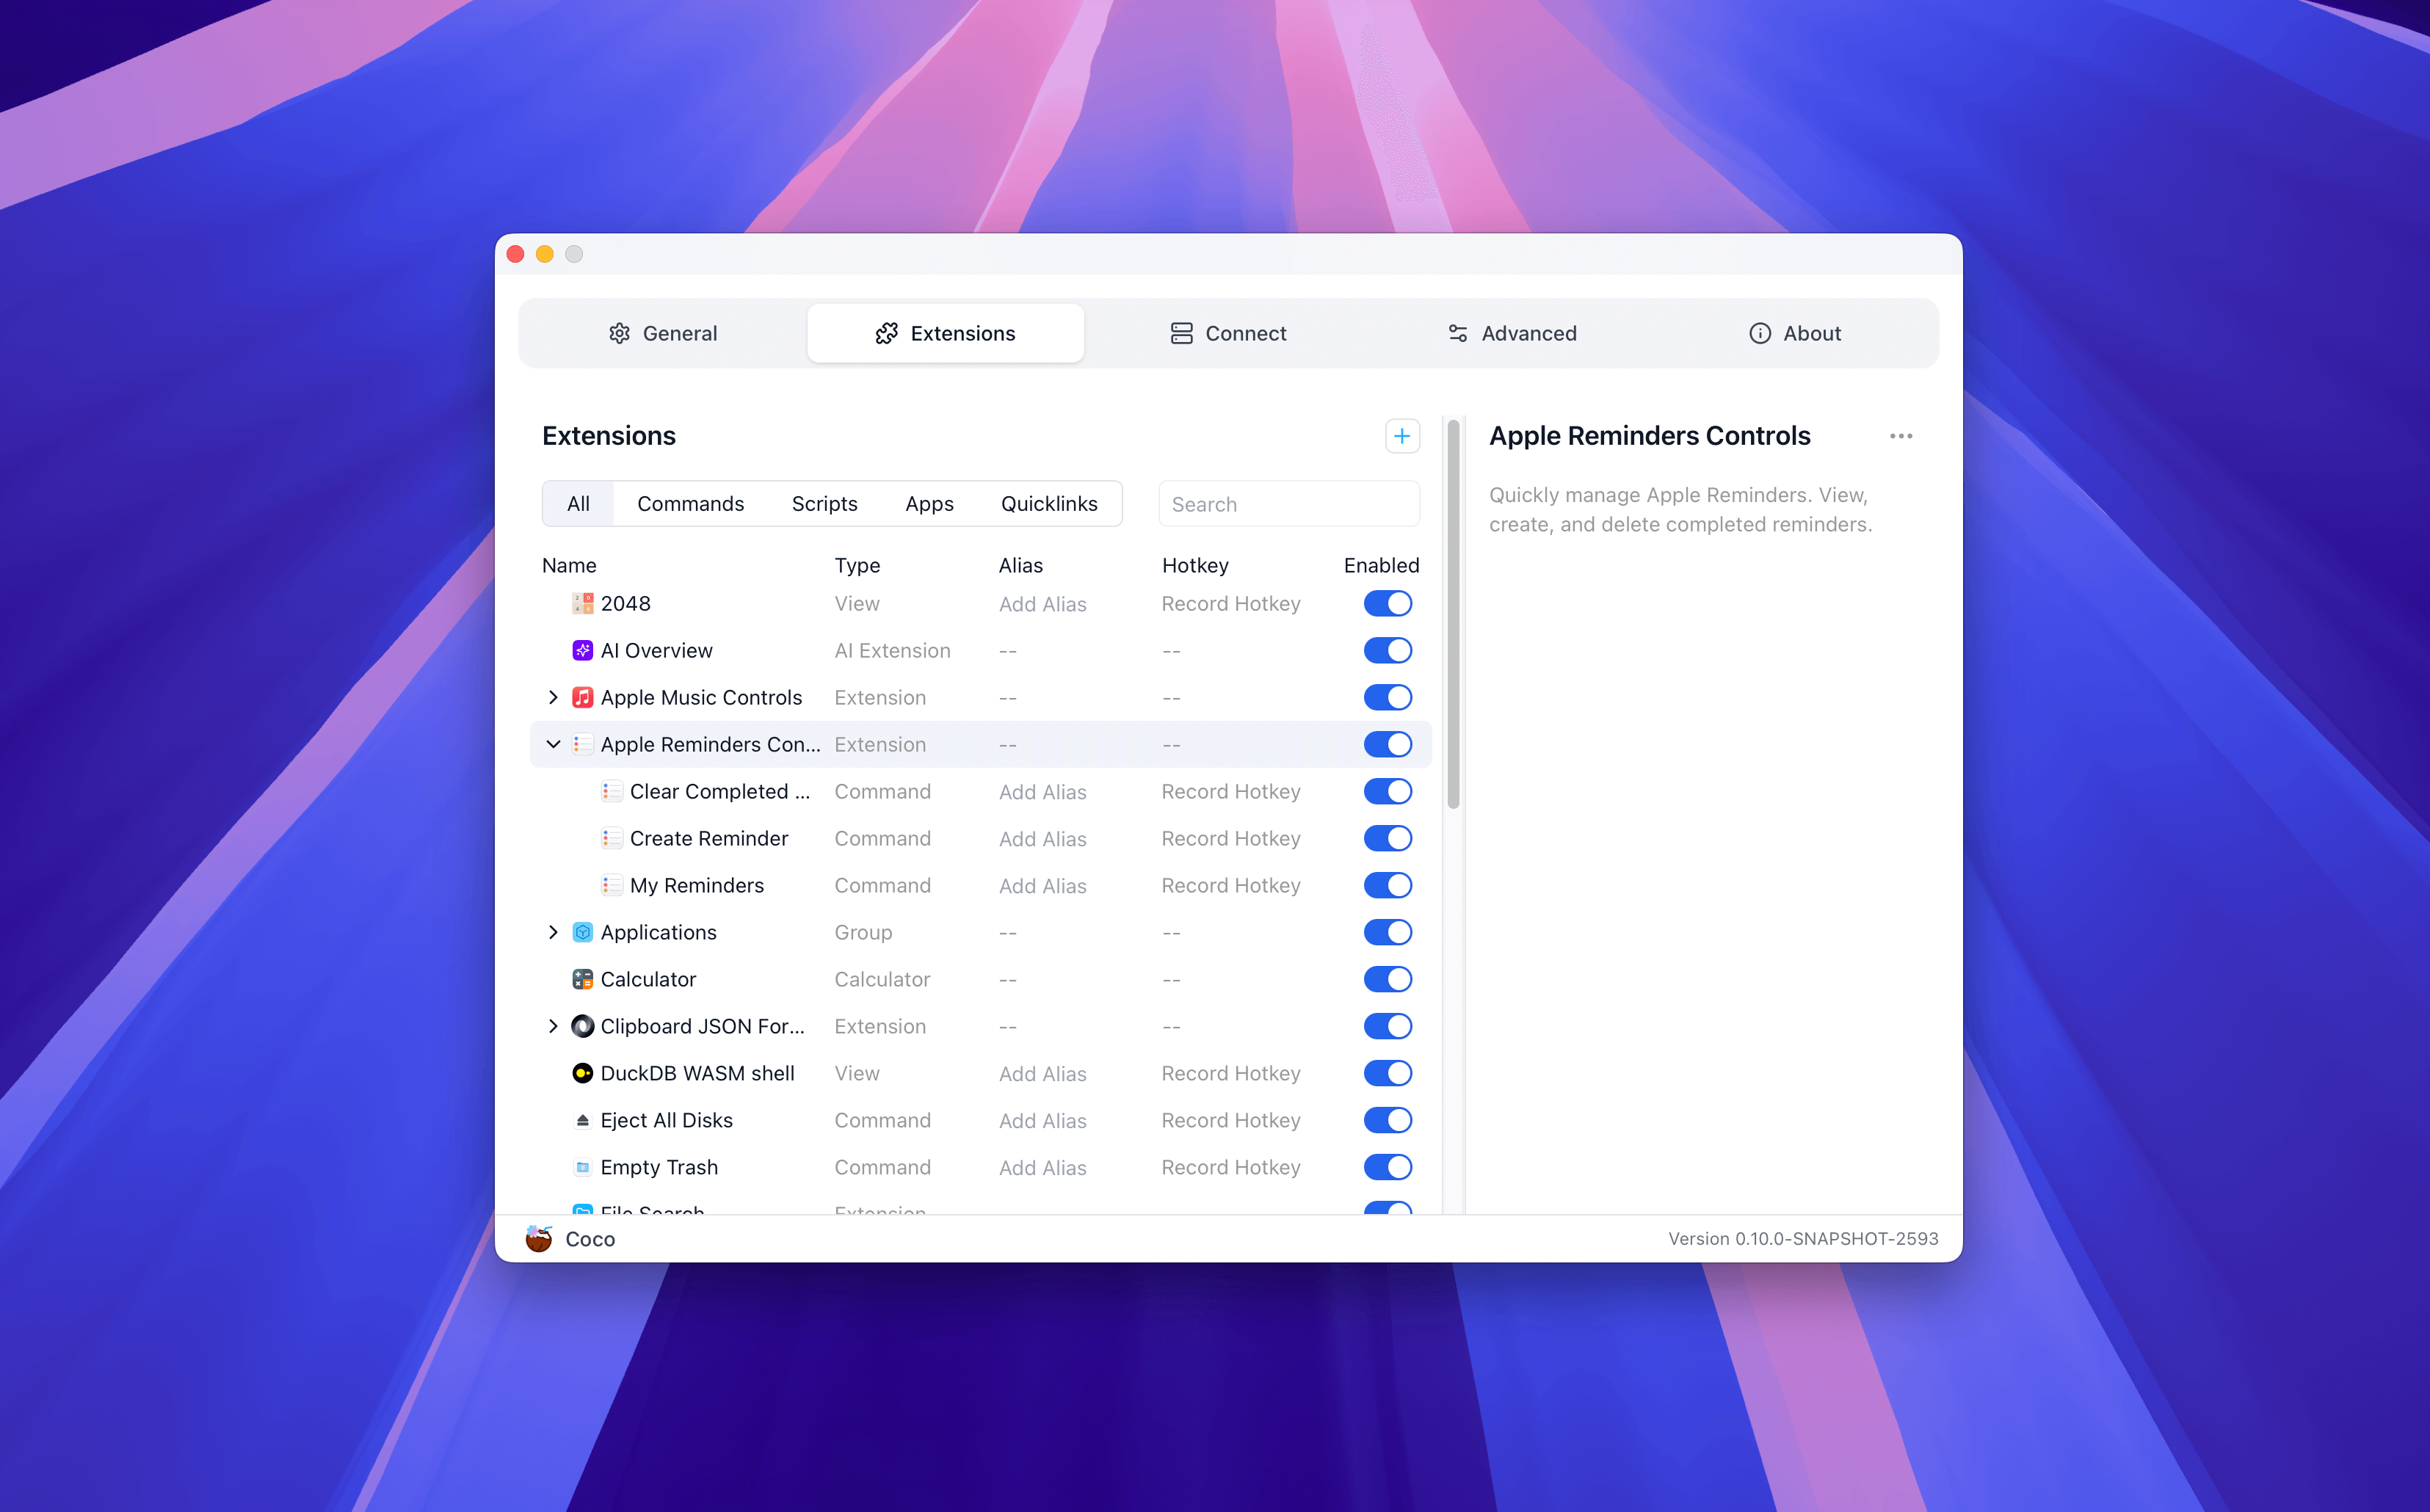Toggle off the Create Reminder command
The image size is (2430, 1512).
[x=1387, y=838]
